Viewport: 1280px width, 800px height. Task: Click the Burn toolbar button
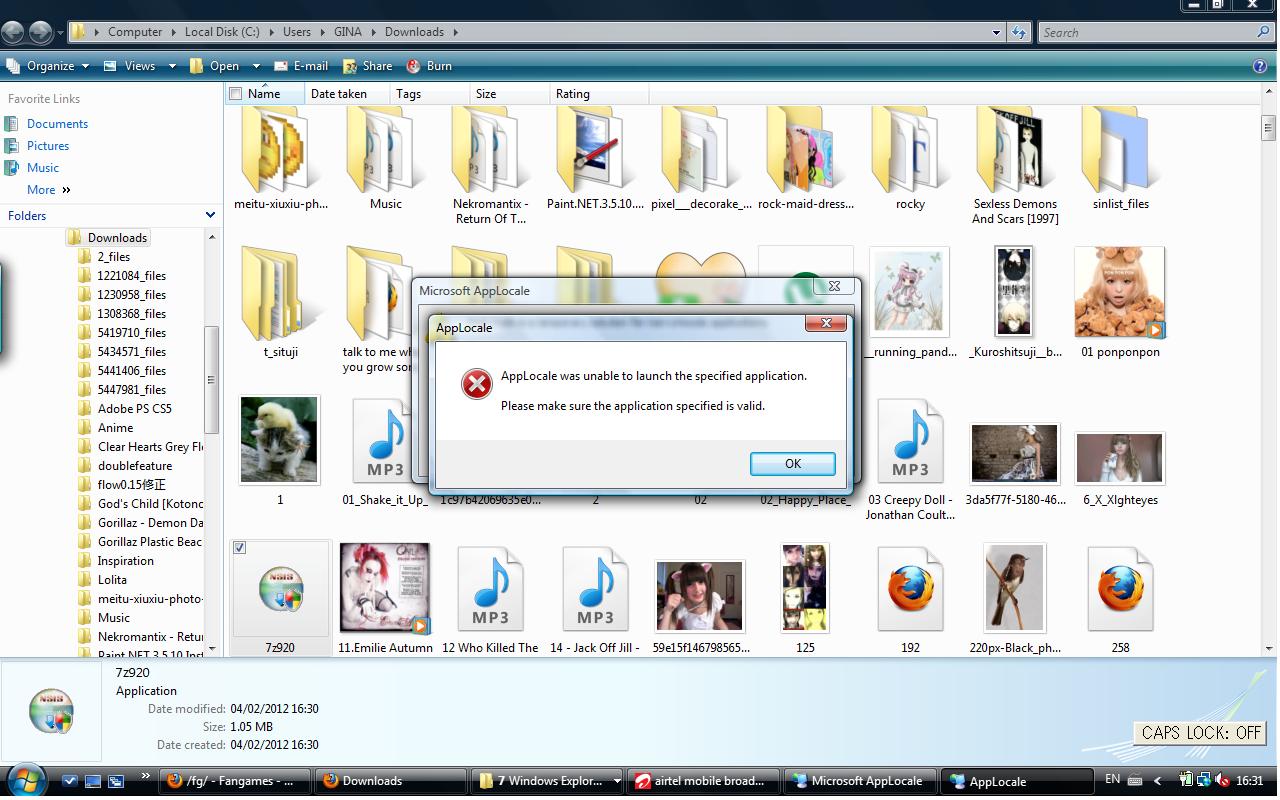pyautogui.click(x=429, y=66)
